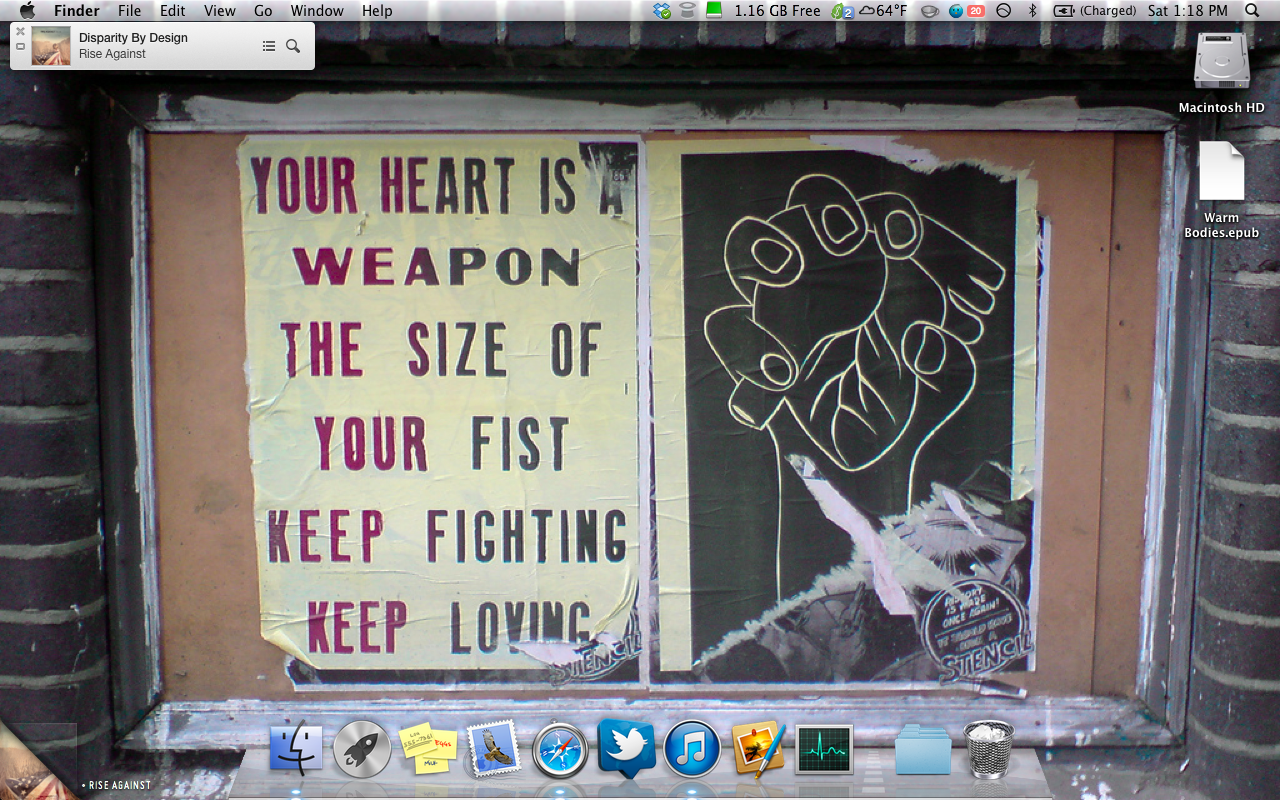
Task: Open the Edit menu
Action: pyautogui.click(x=173, y=11)
